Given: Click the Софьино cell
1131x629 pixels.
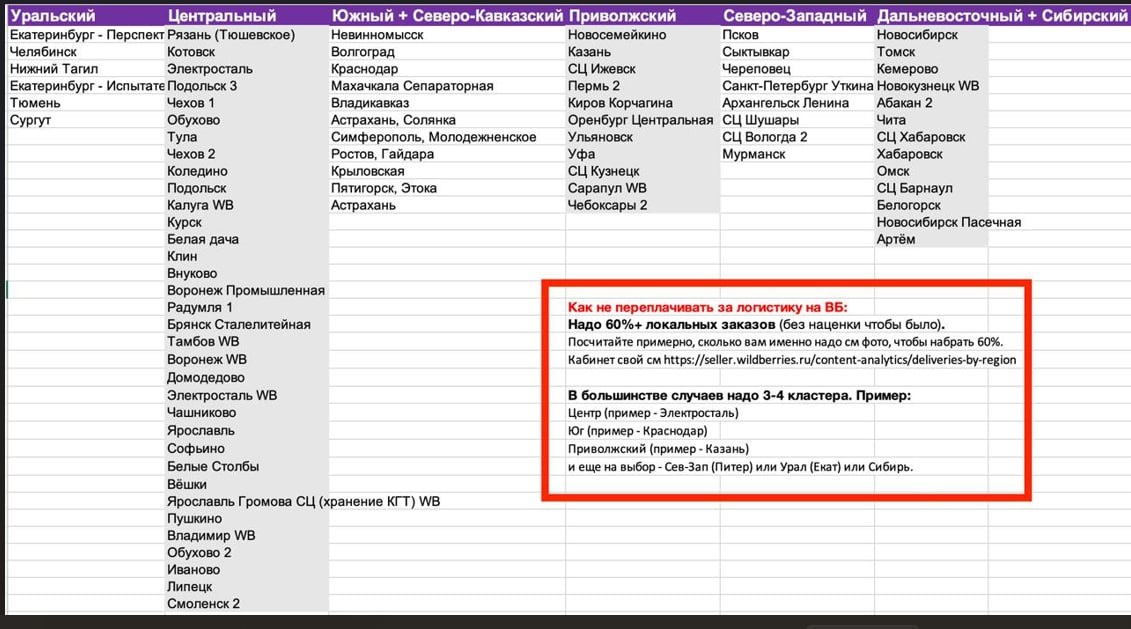Looking at the screenshot, I should pos(247,449).
